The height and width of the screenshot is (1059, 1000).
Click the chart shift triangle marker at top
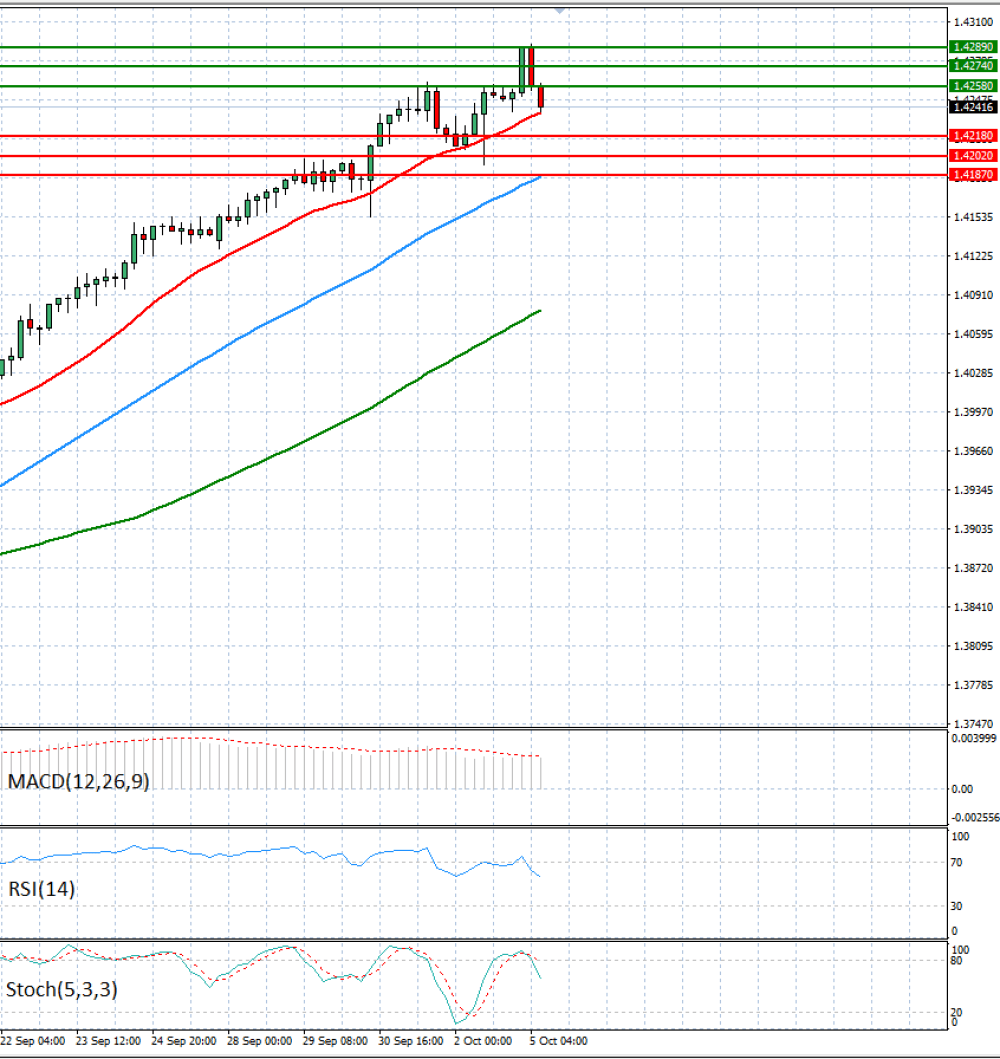560,11
